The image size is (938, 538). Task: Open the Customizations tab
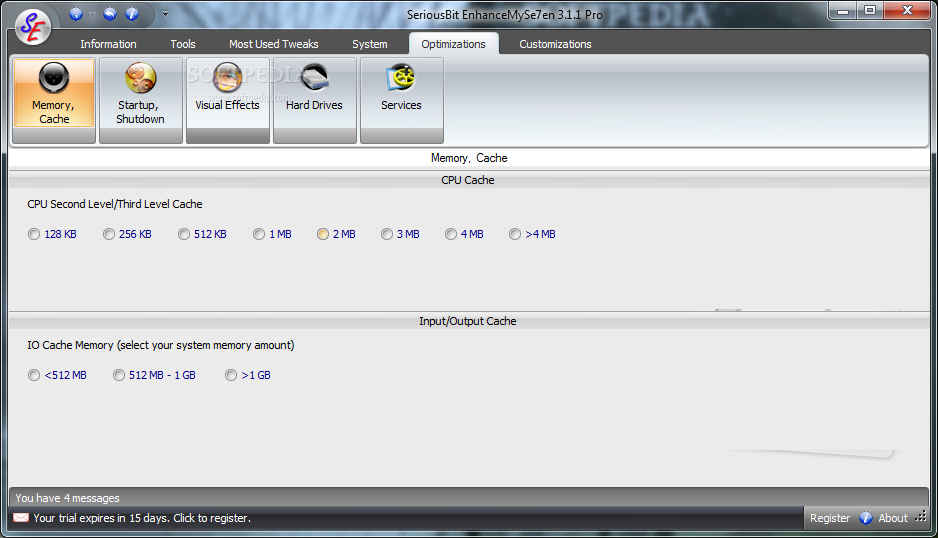pyautogui.click(x=555, y=44)
